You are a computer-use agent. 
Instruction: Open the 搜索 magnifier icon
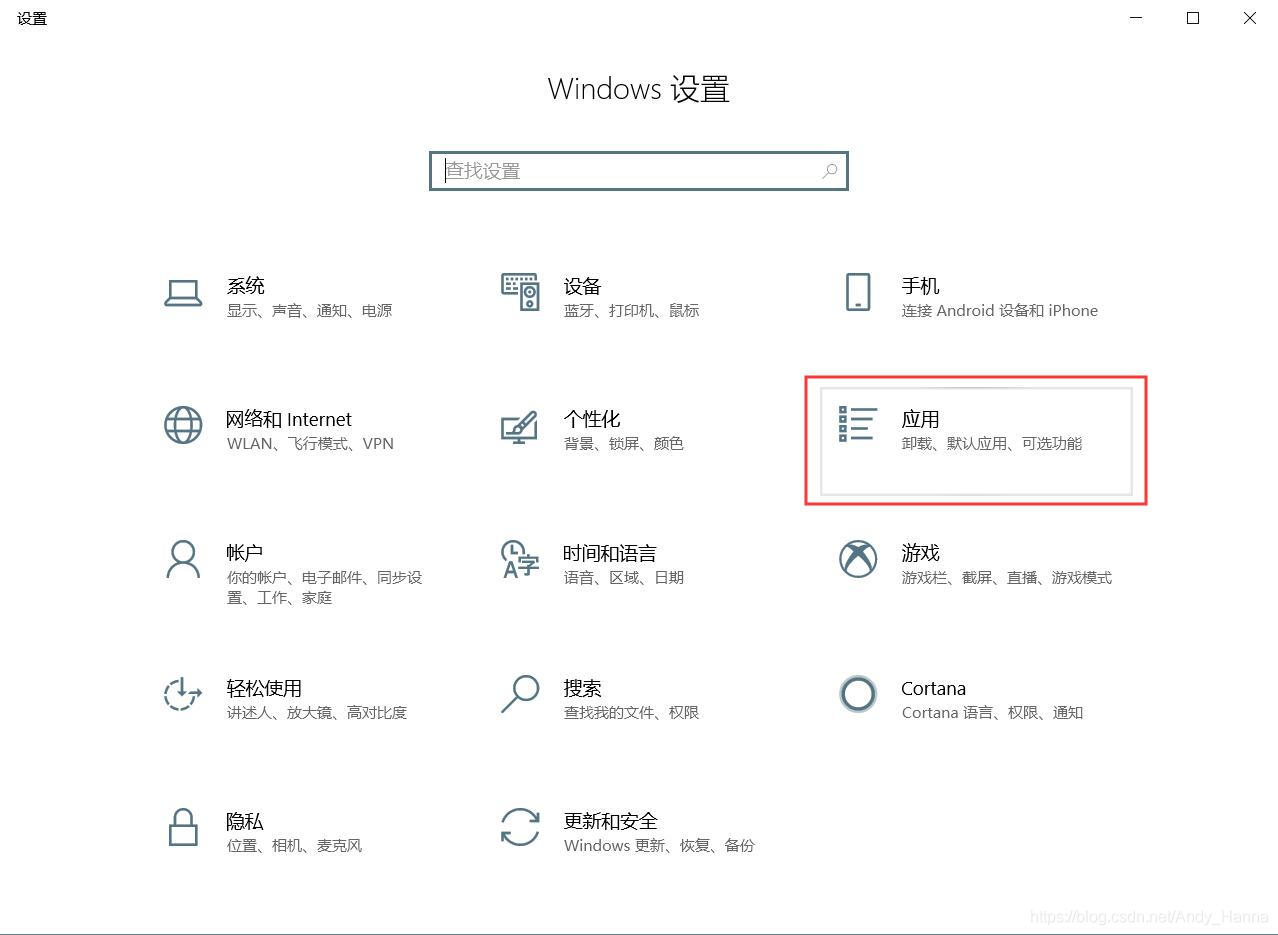coord(519,693)
